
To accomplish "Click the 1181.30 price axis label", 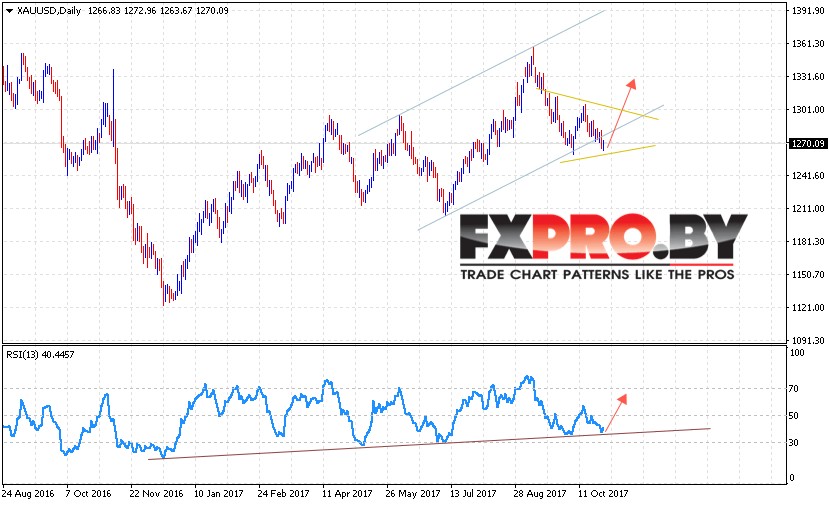I will pos(808,242).
